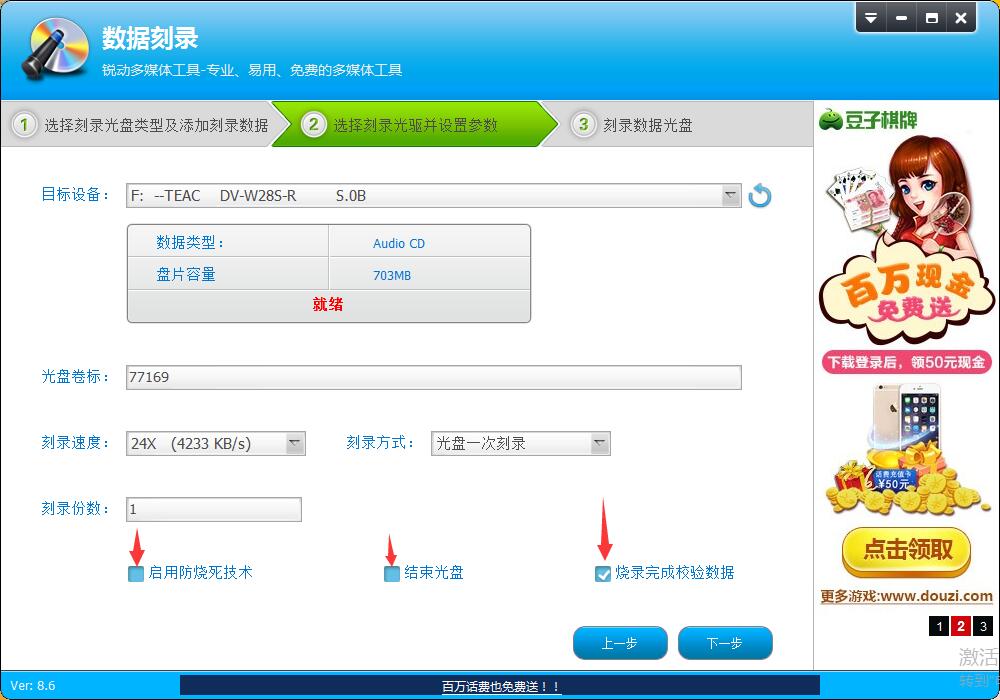Toggle the 结束光盘 checkbox

[x=392, y=574]
